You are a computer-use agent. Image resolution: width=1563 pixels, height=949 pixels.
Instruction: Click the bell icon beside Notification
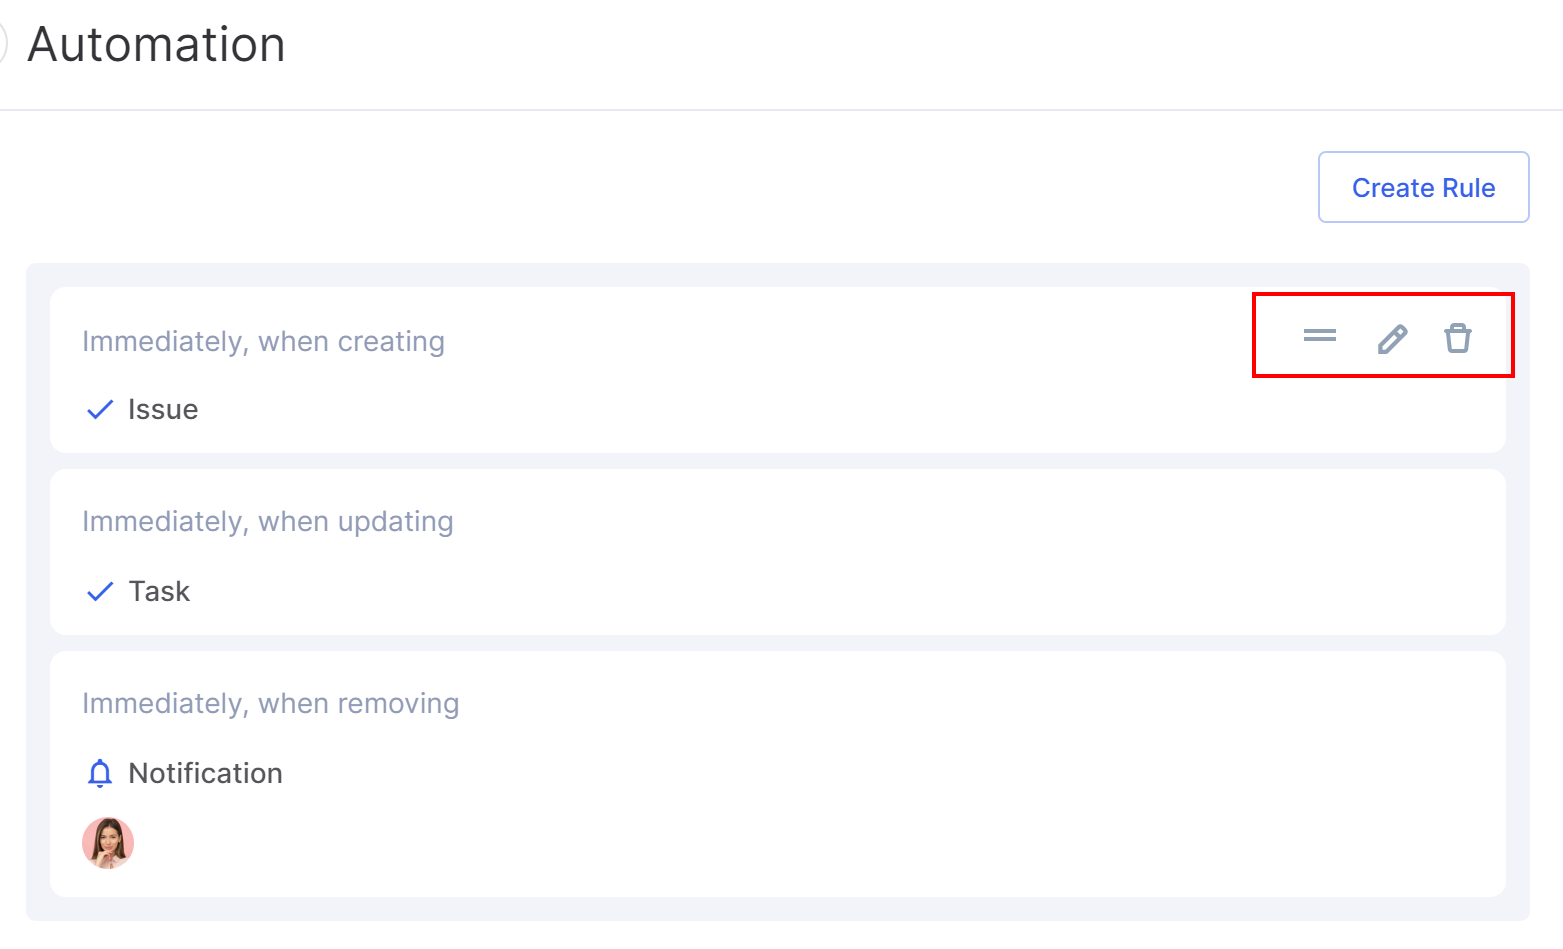coord(100,773)
